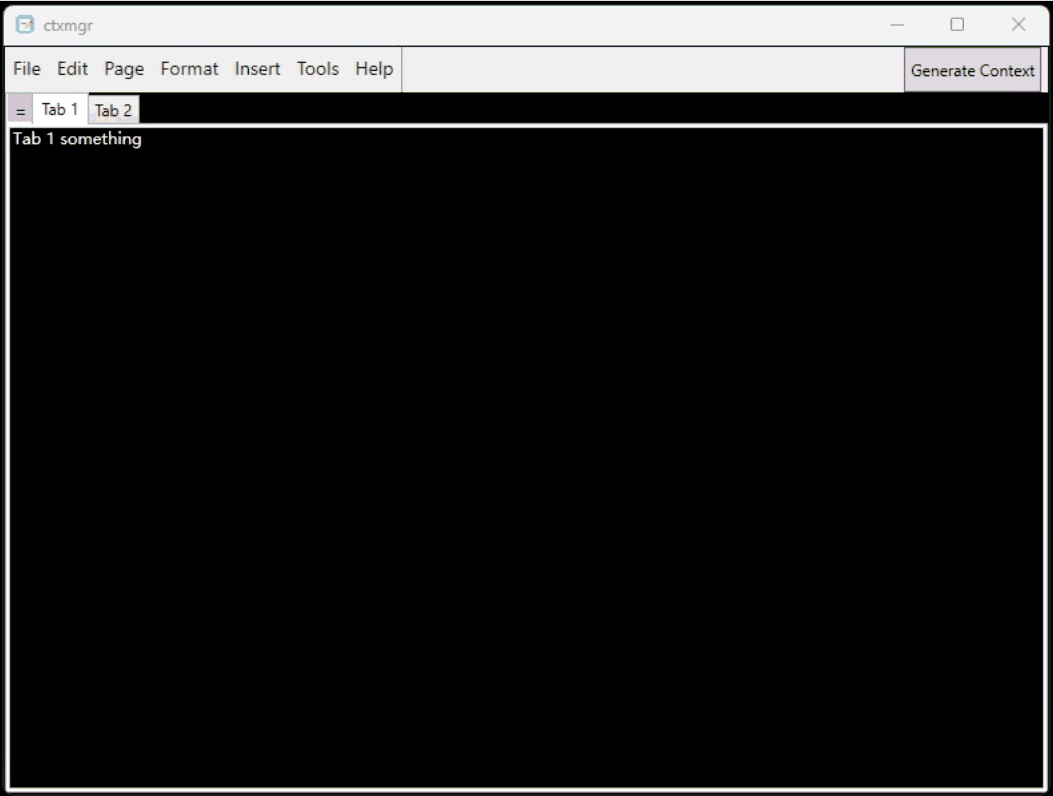
Task: Place cursor on the 'Tab 1 something' line
Action: pyautogui.click(x=77, y=139)
